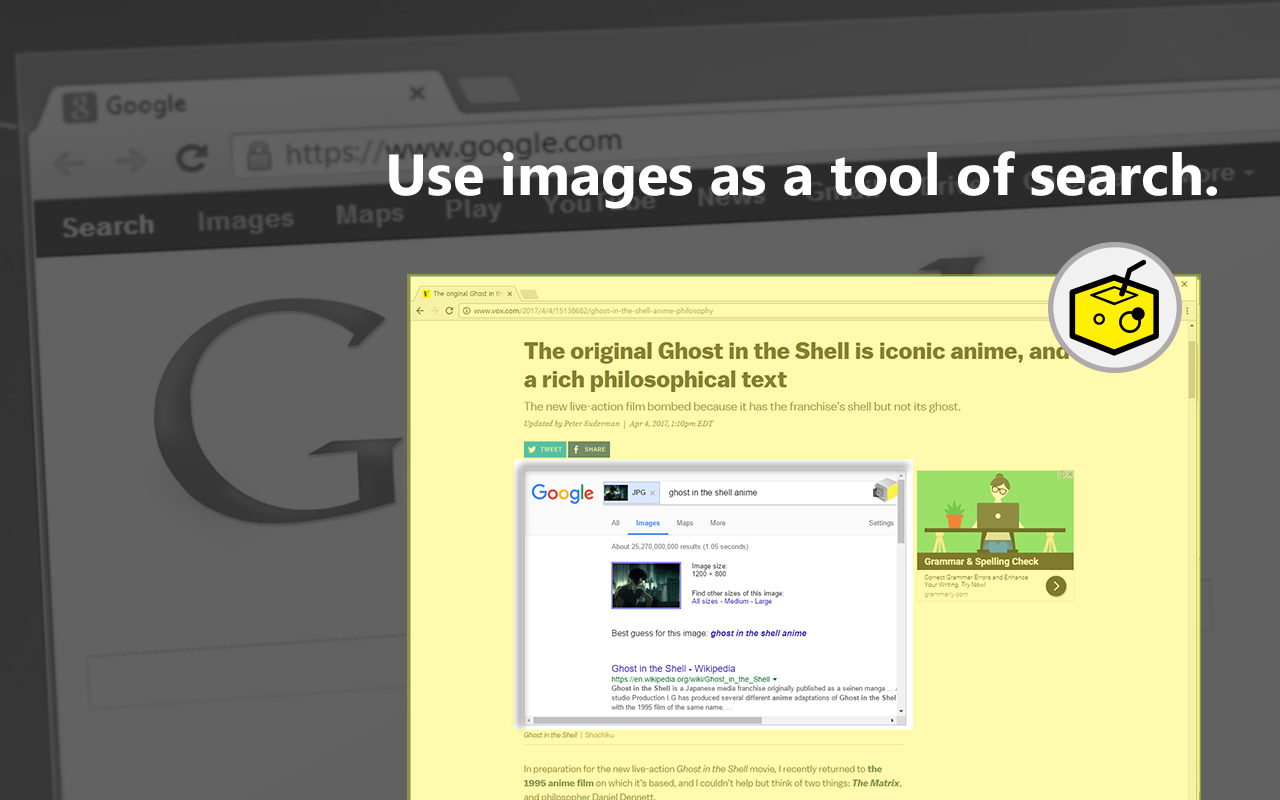The width and height of the screenshot is (1280, 800).
Task: Close the Grammarly ad with X
Action: (x=1070, y=475)
